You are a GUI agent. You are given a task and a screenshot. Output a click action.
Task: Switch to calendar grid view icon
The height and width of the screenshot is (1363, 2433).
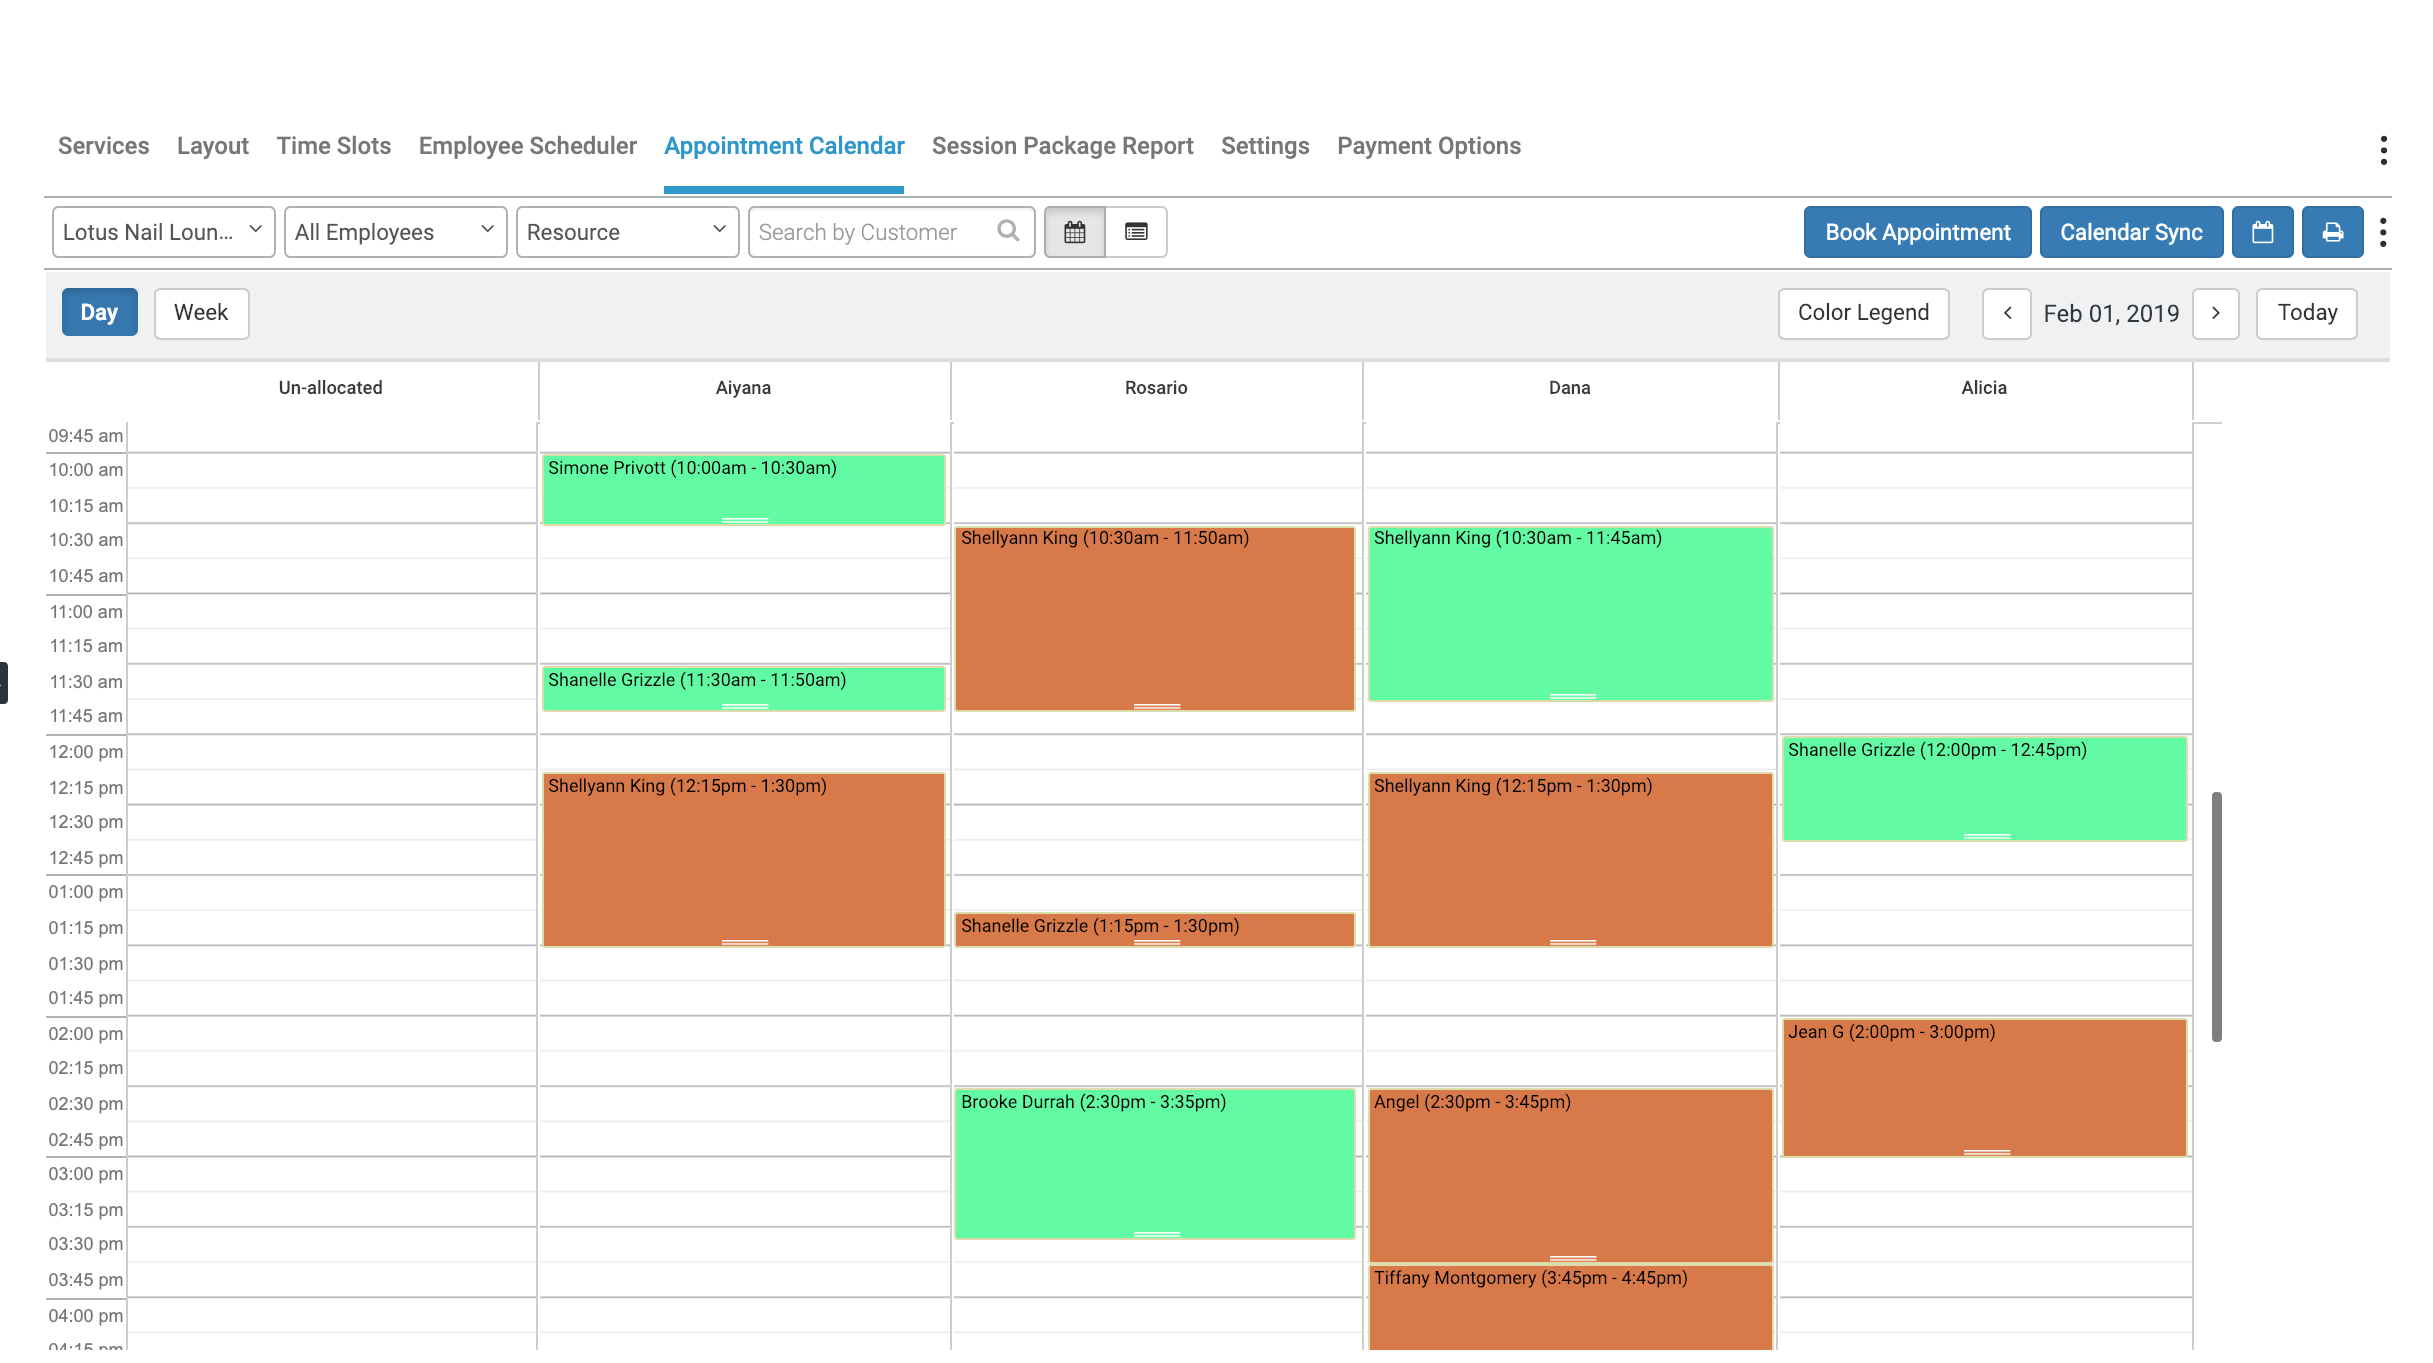click(x=1074, y=232)
